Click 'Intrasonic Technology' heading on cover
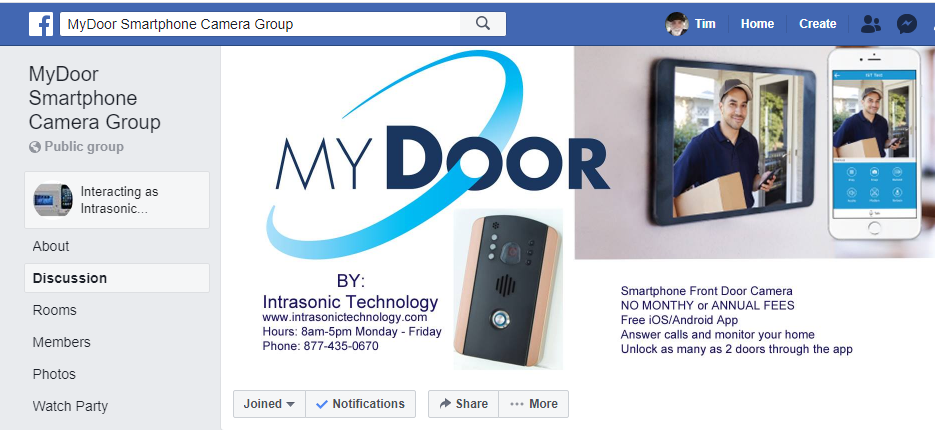 tap(351, 301)
